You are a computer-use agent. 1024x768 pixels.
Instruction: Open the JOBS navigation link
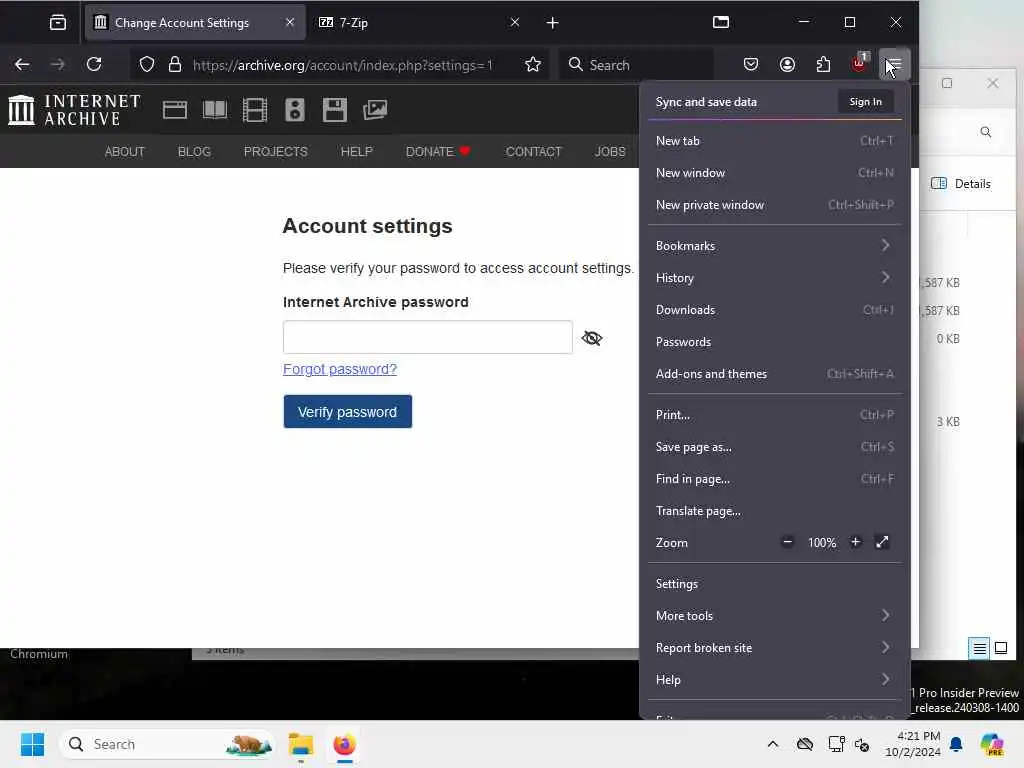pos(609,152)
